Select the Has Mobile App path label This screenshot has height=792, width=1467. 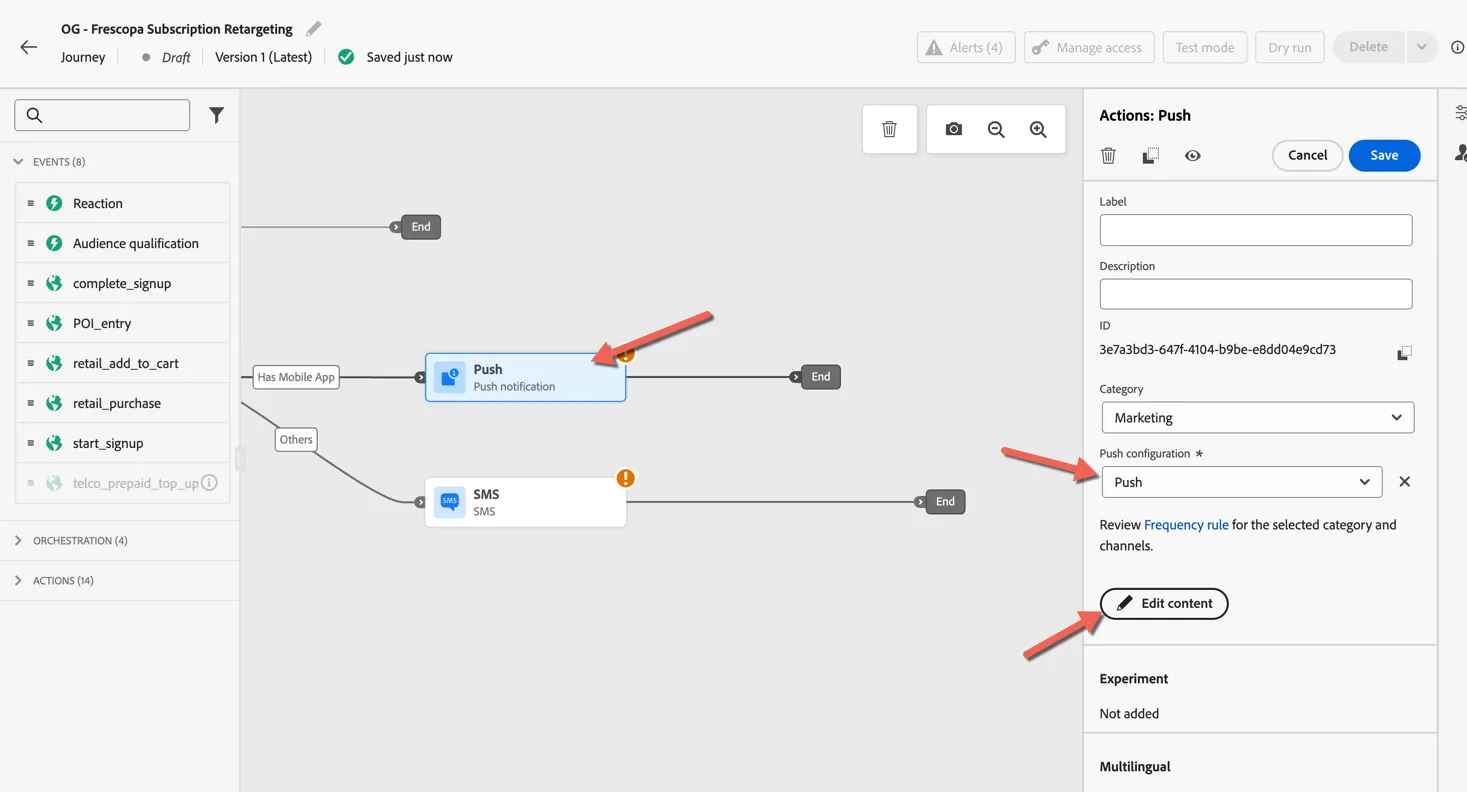coord(296,377)
